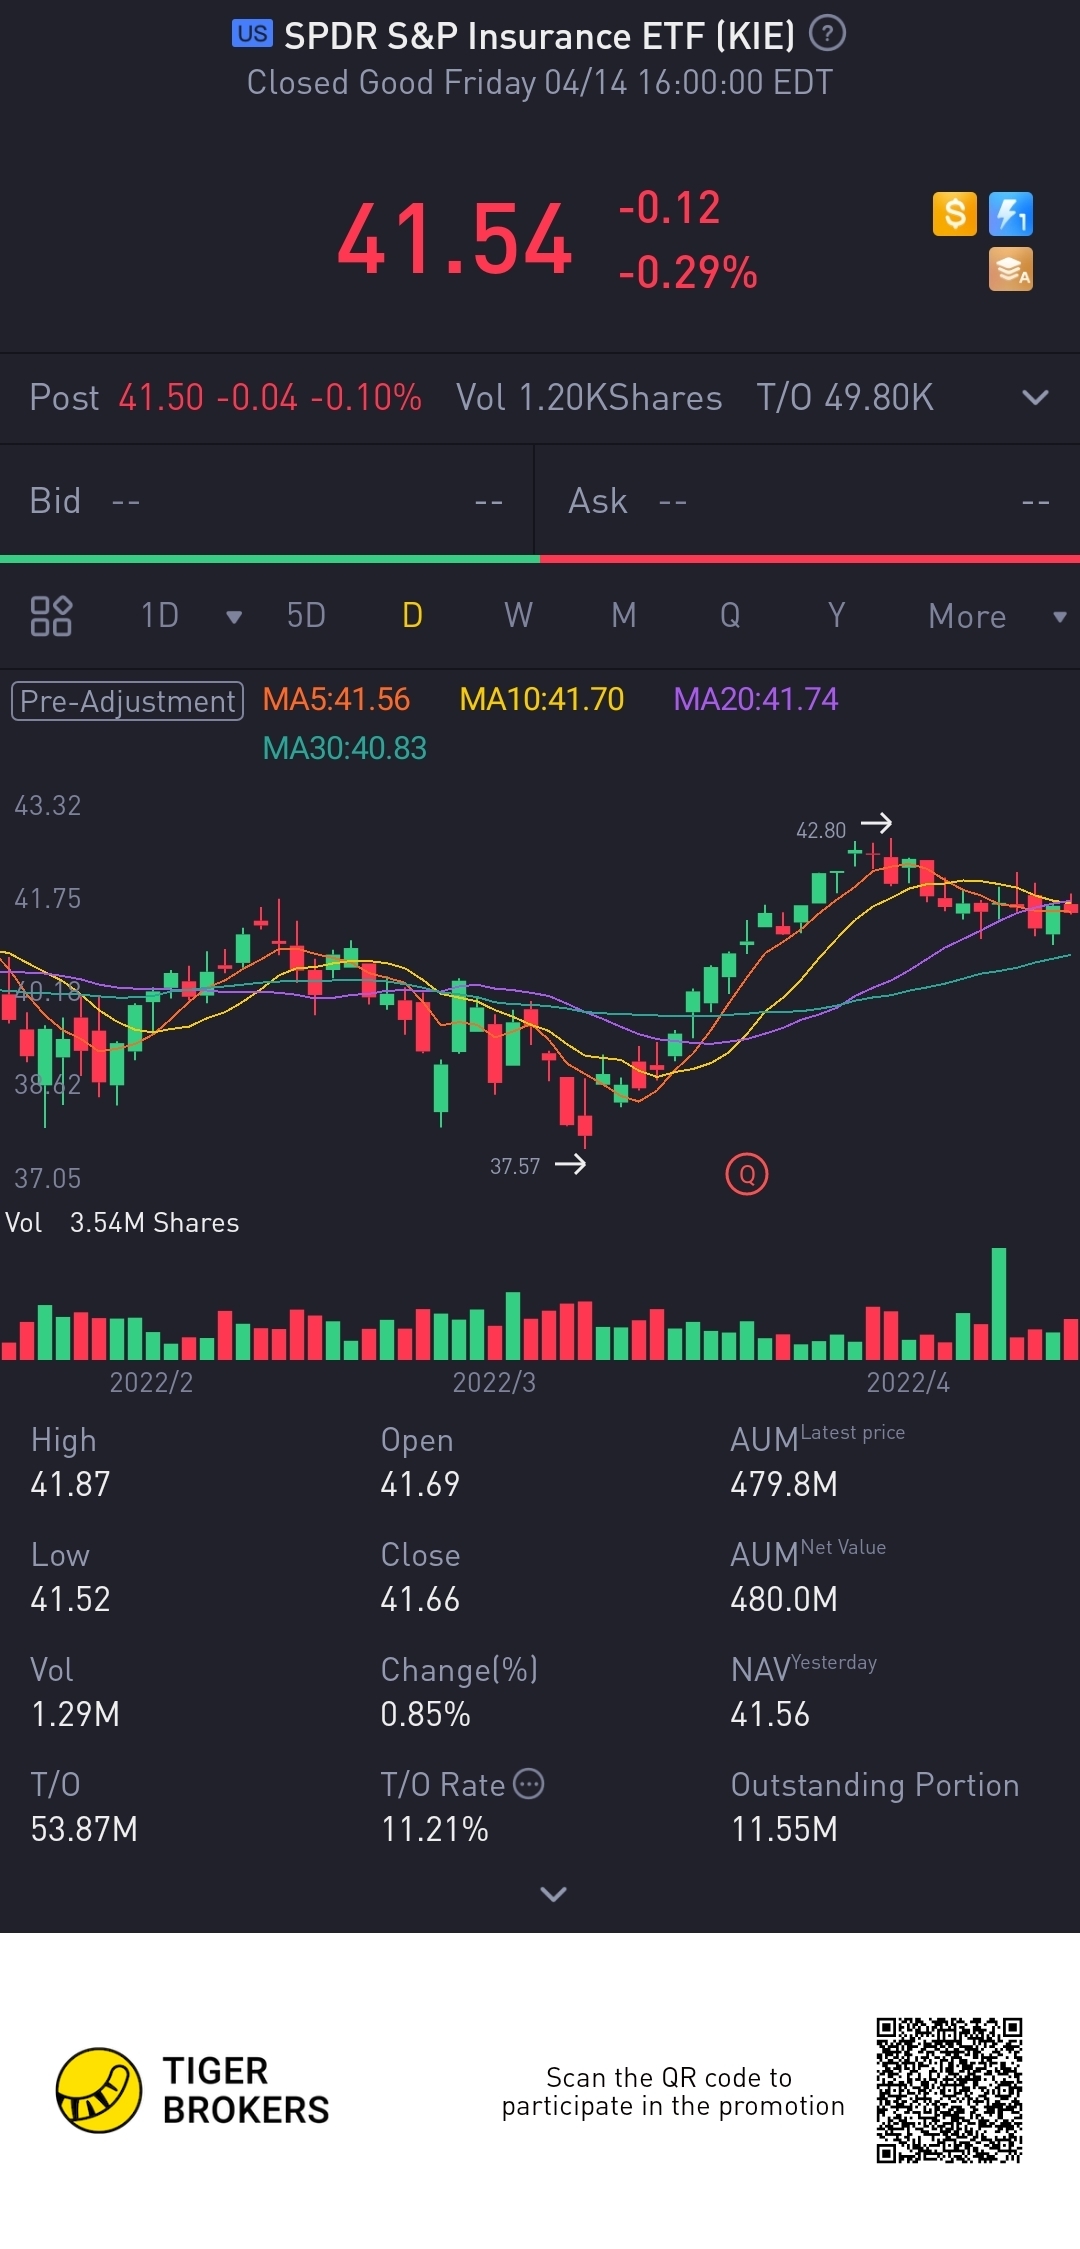Select the D daily chart tab
Screen dimensions: 1080x2249
pyautogui.click(x=412, y=615)
